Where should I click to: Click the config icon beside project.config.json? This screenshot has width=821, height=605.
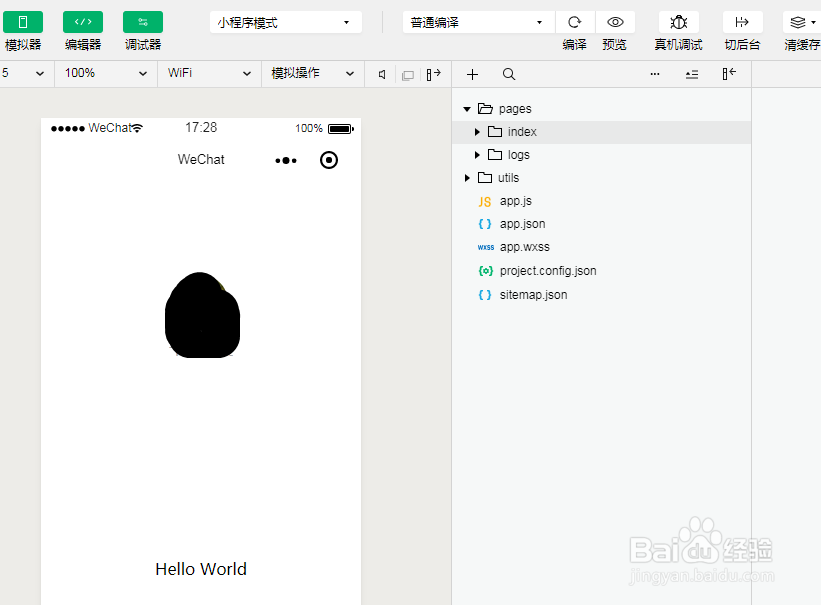(x=485, y=271)
